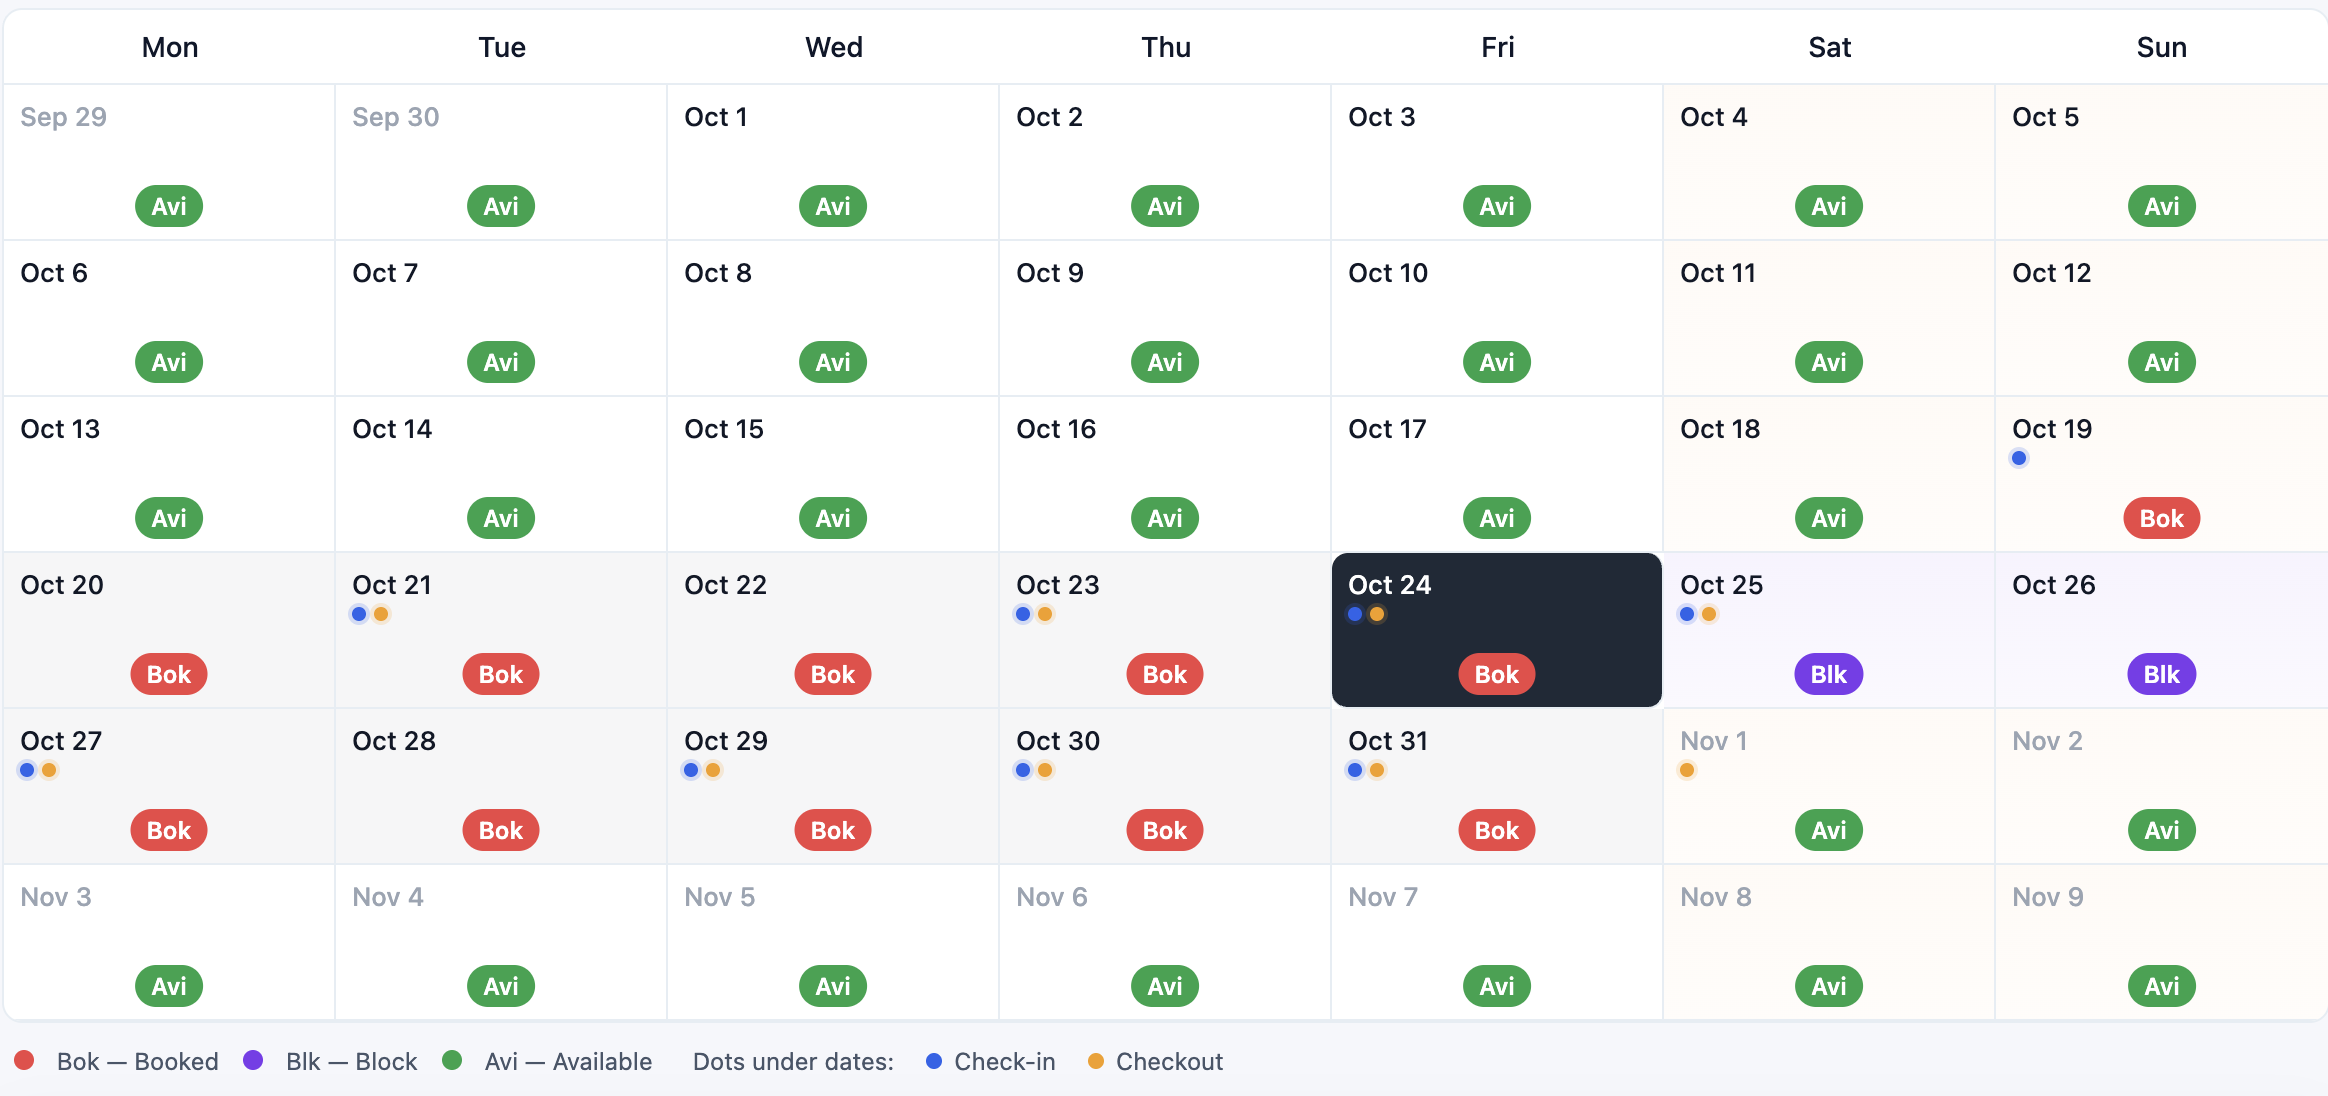
Task: Click the Bok — Booked legend label
Action: 137,1061
